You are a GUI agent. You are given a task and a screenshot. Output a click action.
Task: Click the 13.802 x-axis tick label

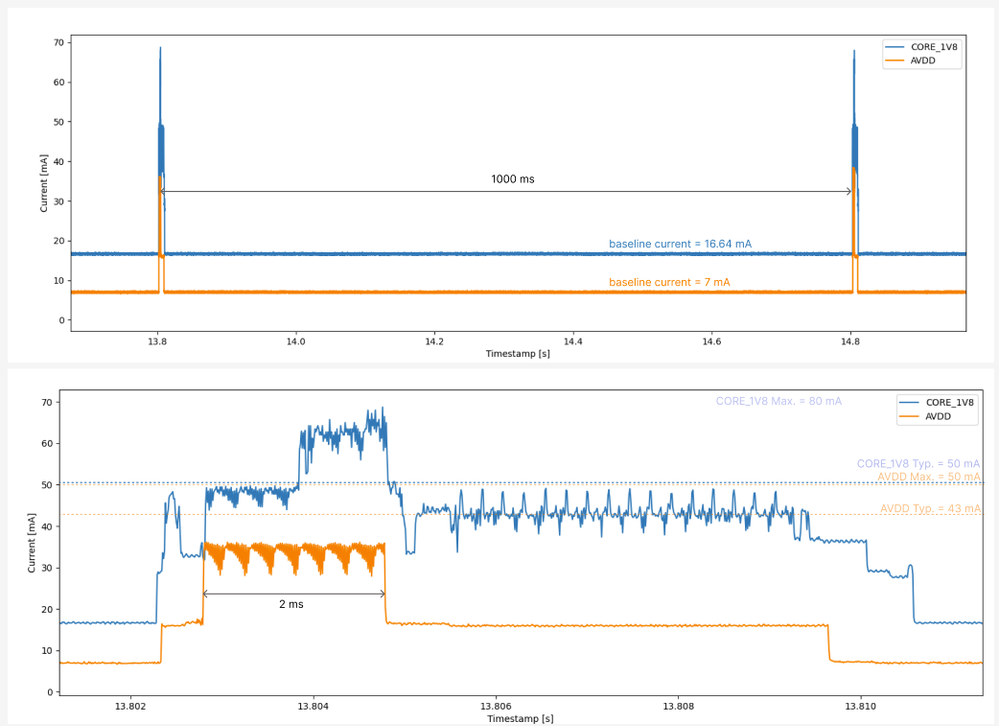130,706
